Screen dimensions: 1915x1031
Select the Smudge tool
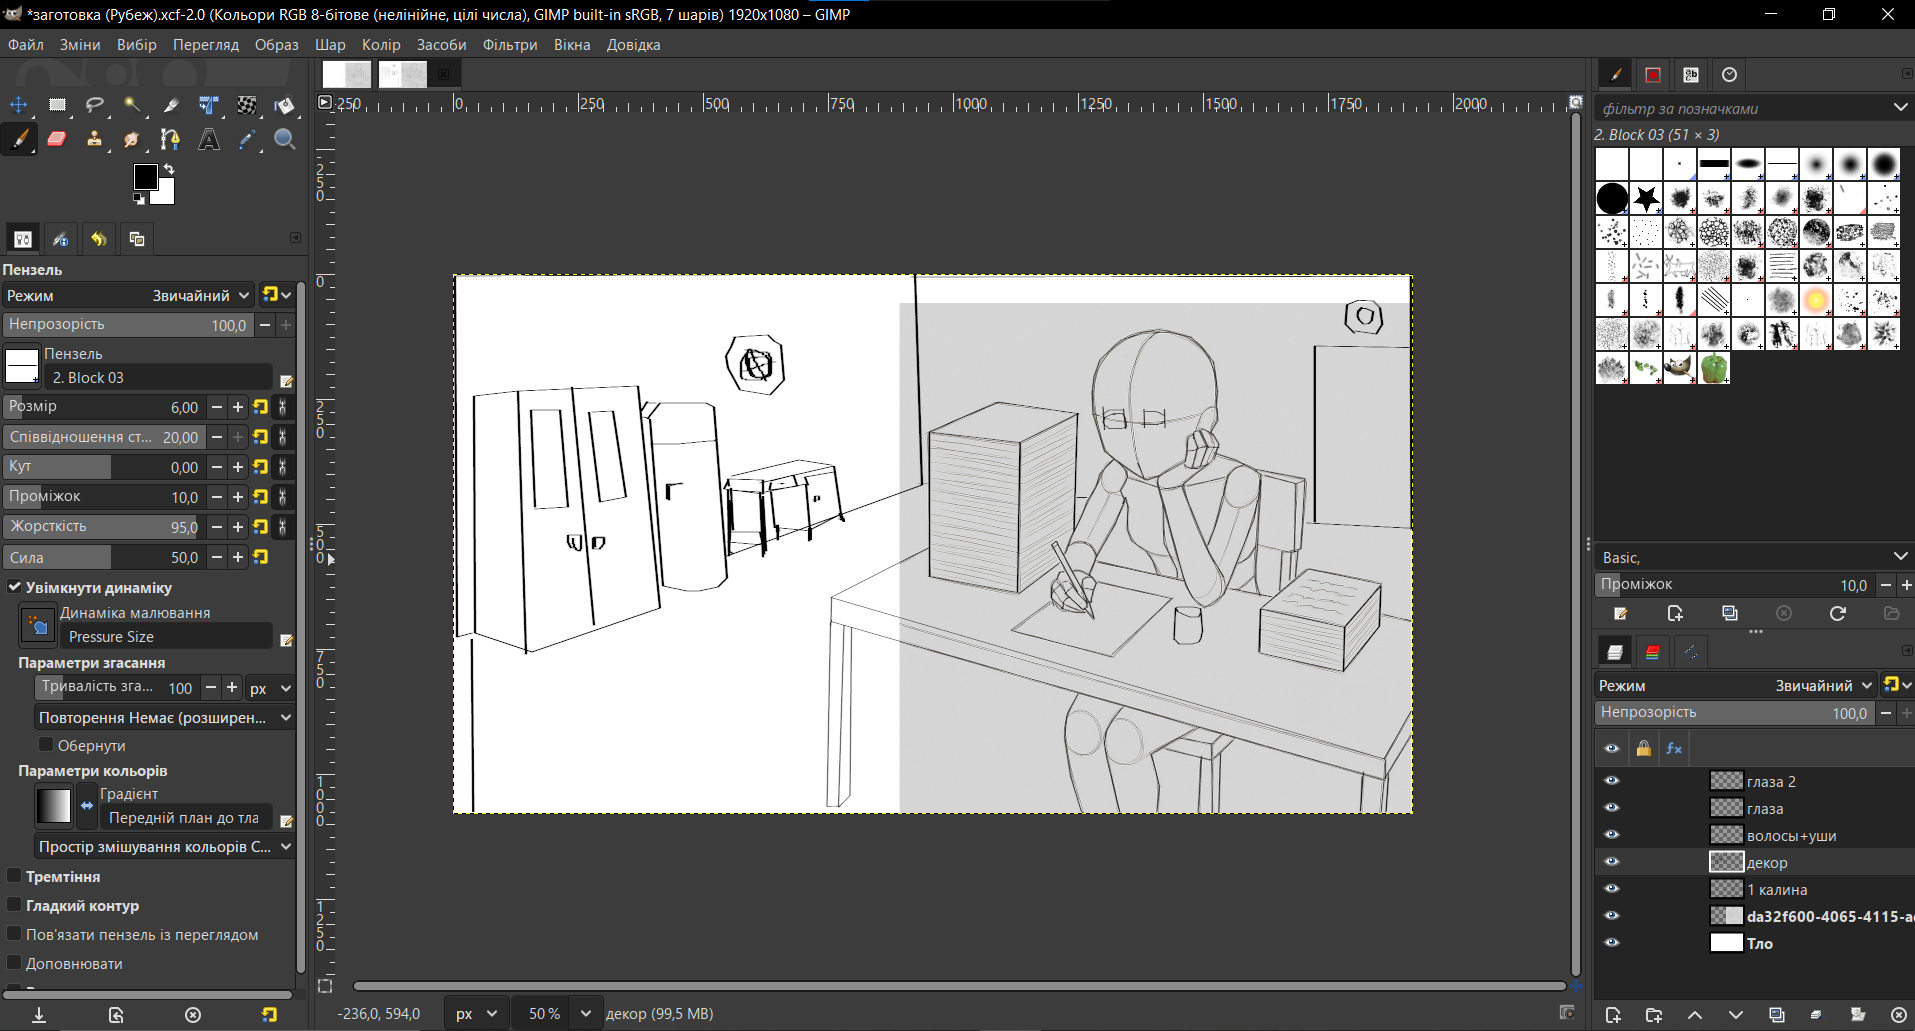coord(133,140)
